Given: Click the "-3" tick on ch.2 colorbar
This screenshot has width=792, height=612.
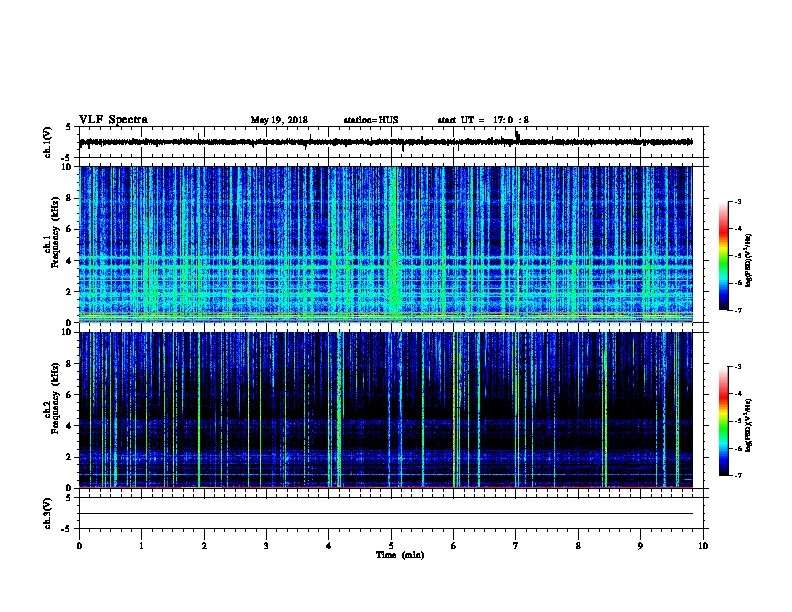Looking at the screenshot, I should coord(737,367).
